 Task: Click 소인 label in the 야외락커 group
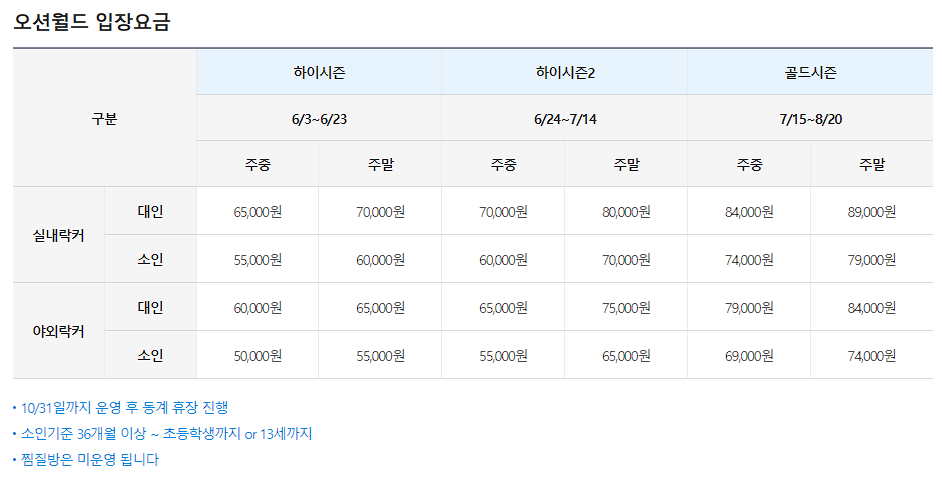pyautogui.click(x=150, y=355)
